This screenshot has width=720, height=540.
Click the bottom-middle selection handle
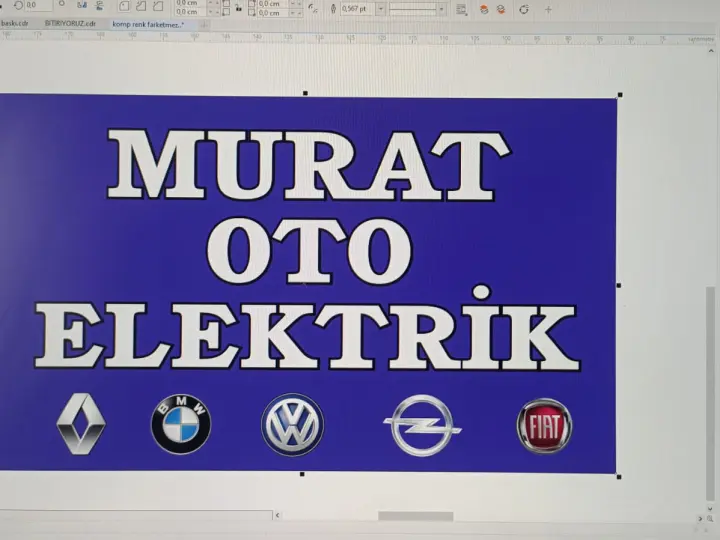(x=302, y=474)
